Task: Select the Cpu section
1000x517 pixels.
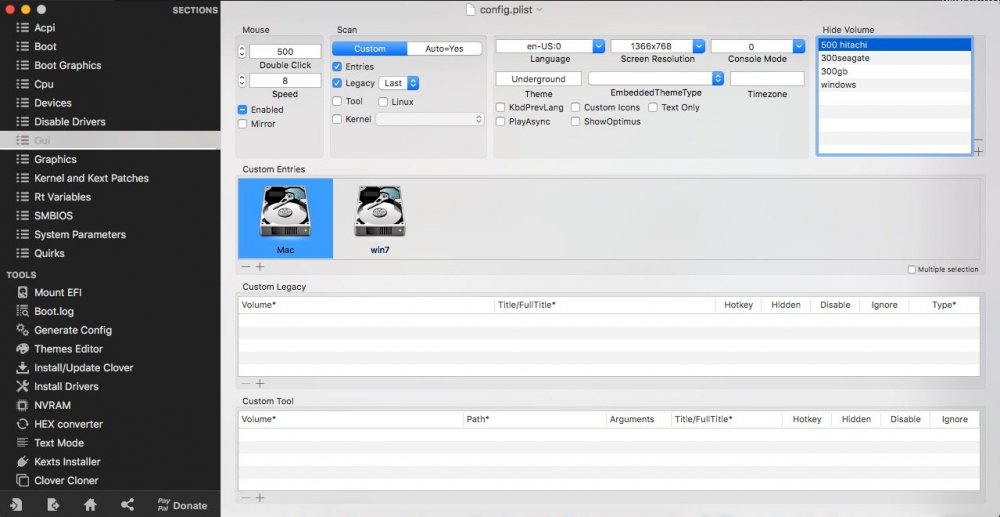Action: point(43,84)
